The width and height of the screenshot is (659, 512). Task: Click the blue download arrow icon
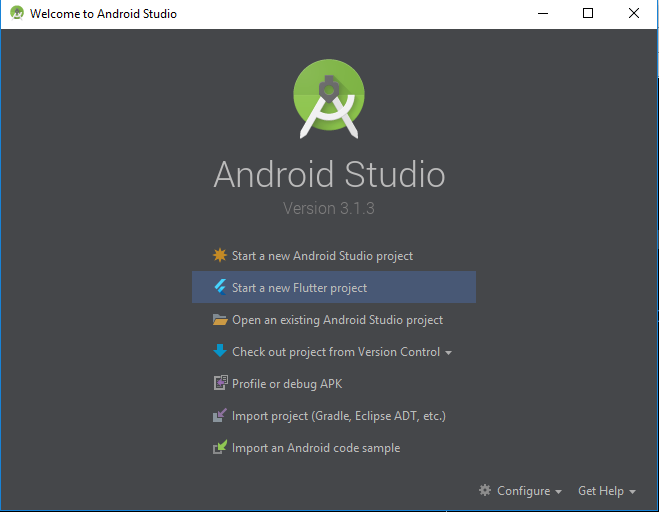click(x=220, y=351)
